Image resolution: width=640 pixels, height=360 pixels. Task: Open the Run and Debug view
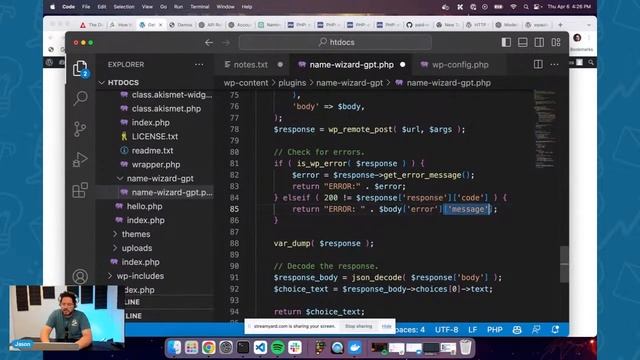pos(80,159)
